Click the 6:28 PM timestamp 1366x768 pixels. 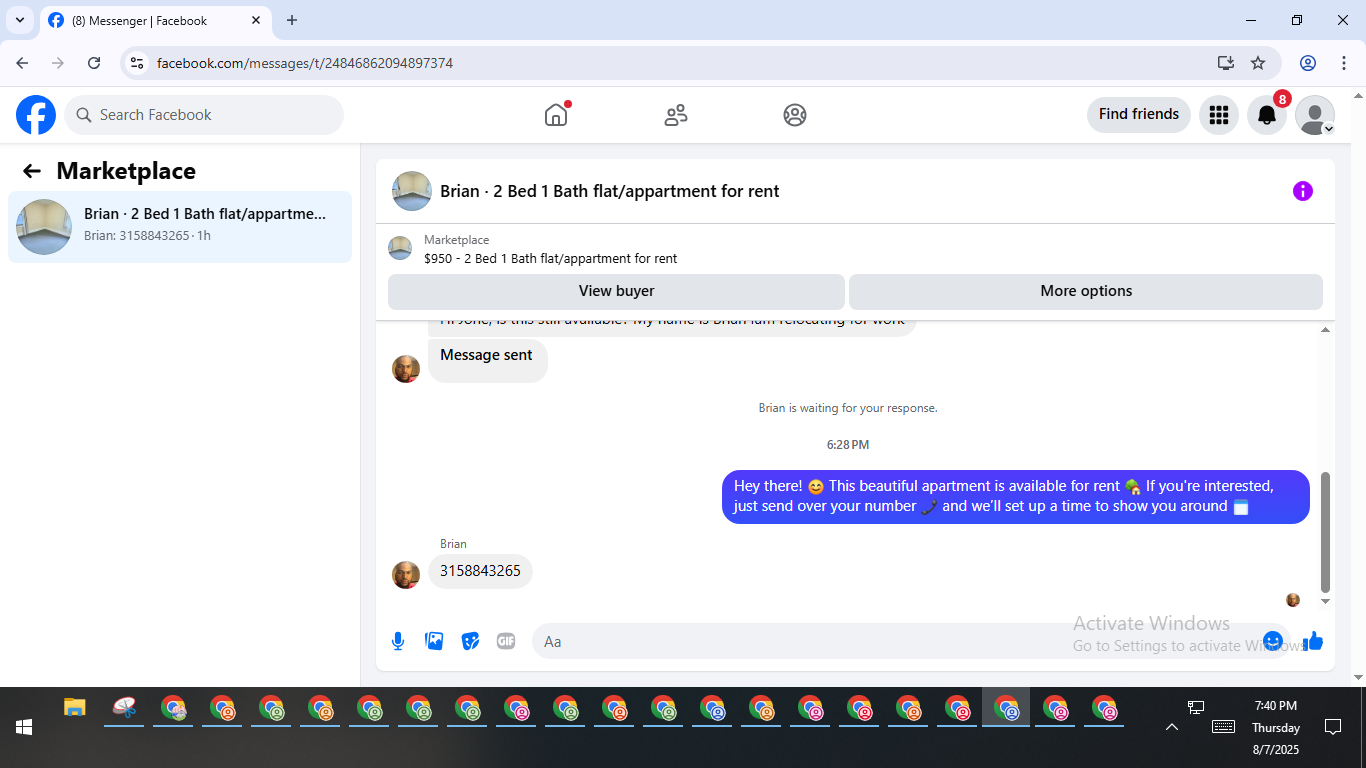[848, 444]
